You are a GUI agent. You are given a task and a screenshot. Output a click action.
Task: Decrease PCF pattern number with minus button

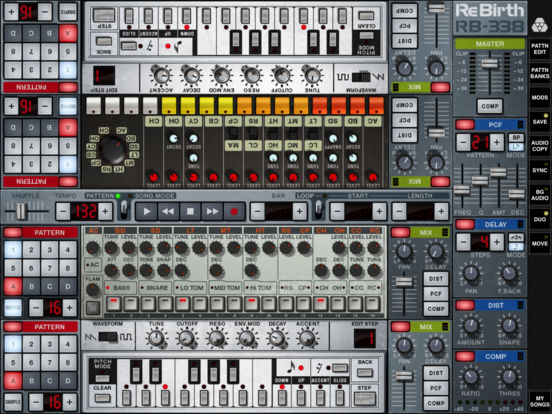[x=463, y=142]
